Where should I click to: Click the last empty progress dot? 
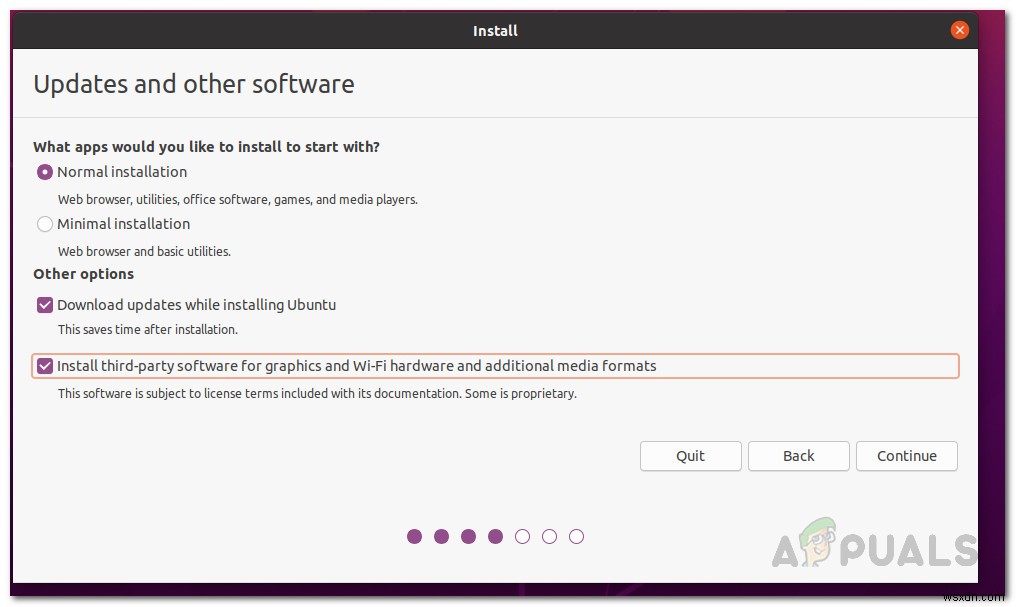pyautogui.click(x=576, y=537)
